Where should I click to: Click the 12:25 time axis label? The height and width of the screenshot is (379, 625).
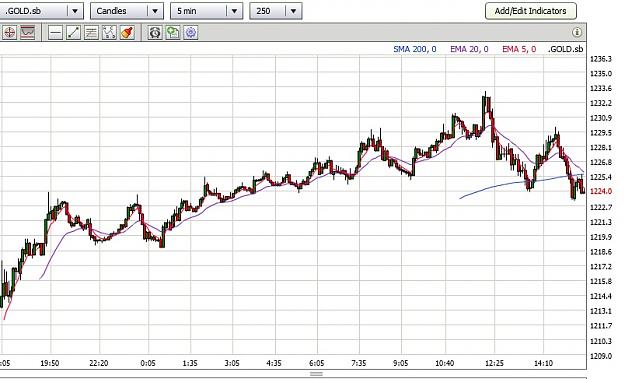click(494, 363)
